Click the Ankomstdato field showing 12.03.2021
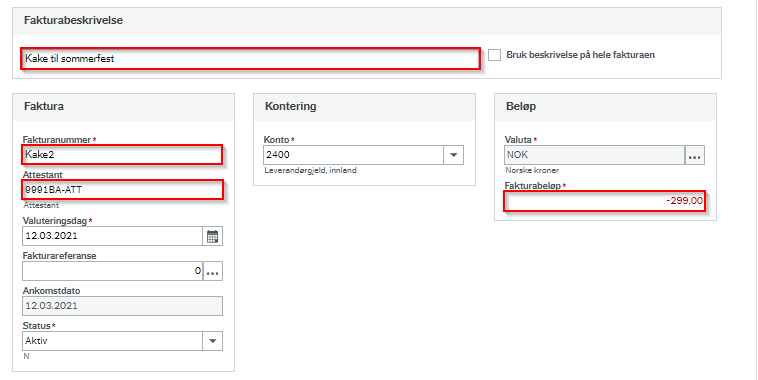Viewport: 758px width, 380px height. click(122, 306)
